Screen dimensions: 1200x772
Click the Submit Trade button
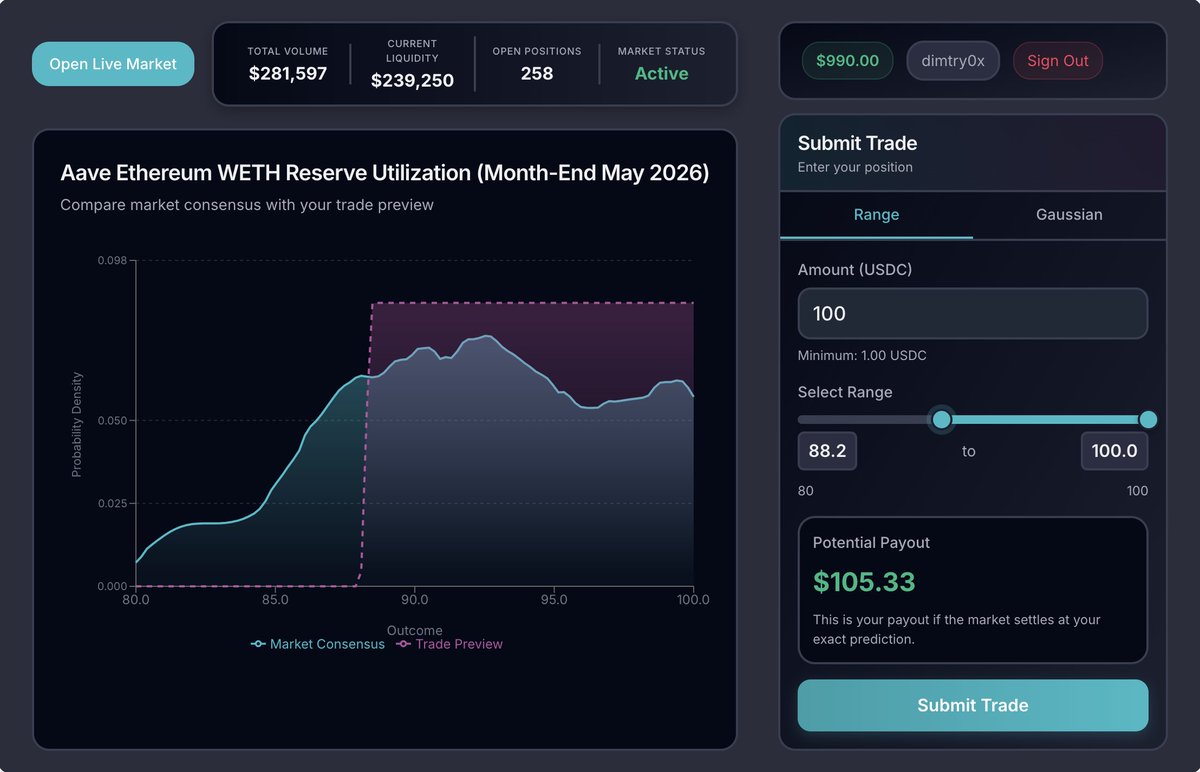tap(973, 705)
